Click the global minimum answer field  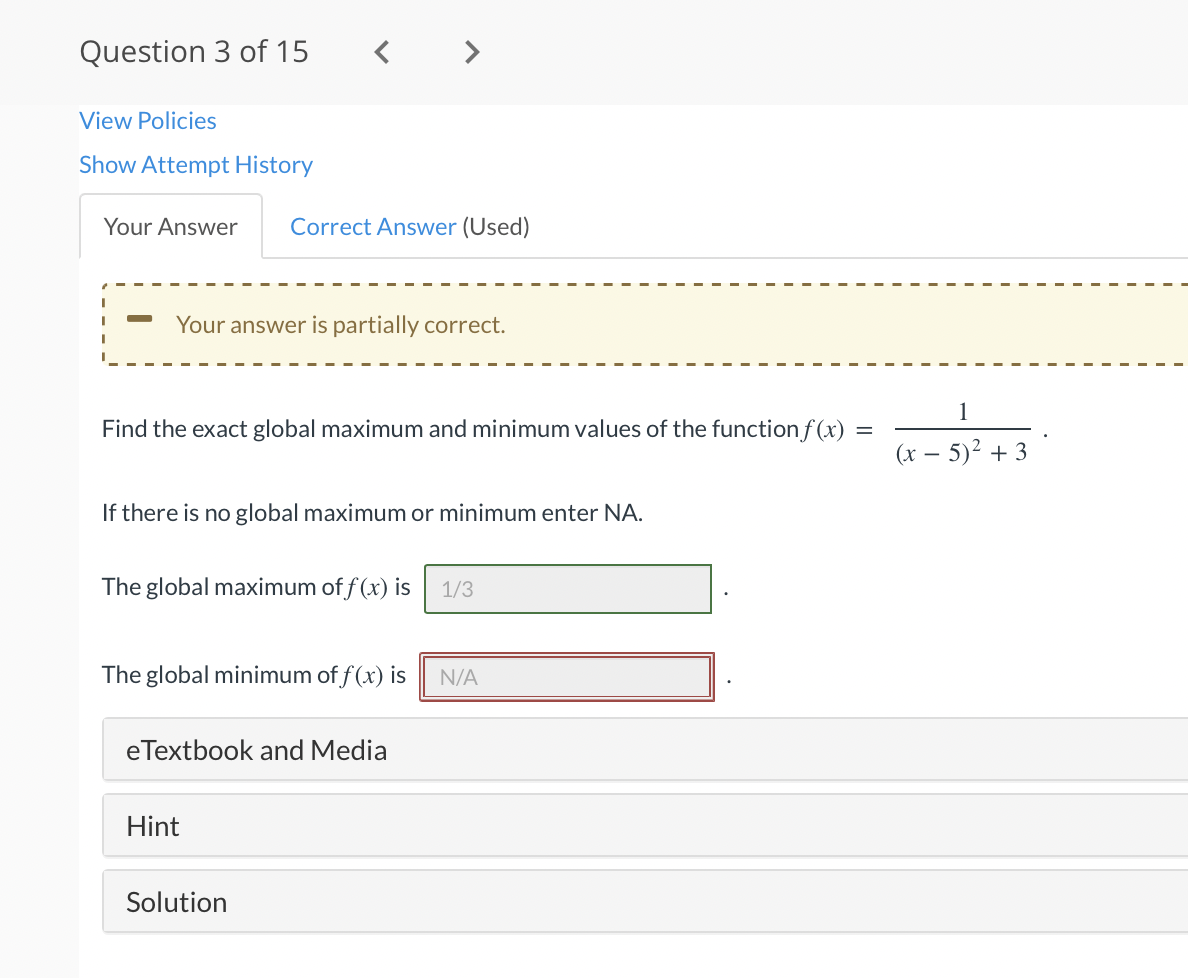tap(567, 676)
